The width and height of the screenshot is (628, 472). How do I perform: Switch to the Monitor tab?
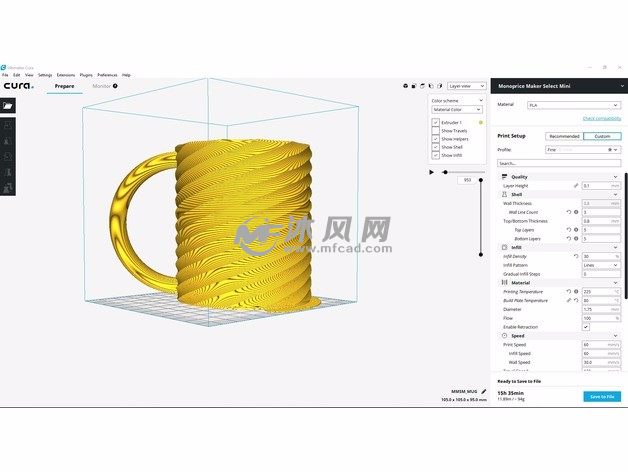click(101, 86)
